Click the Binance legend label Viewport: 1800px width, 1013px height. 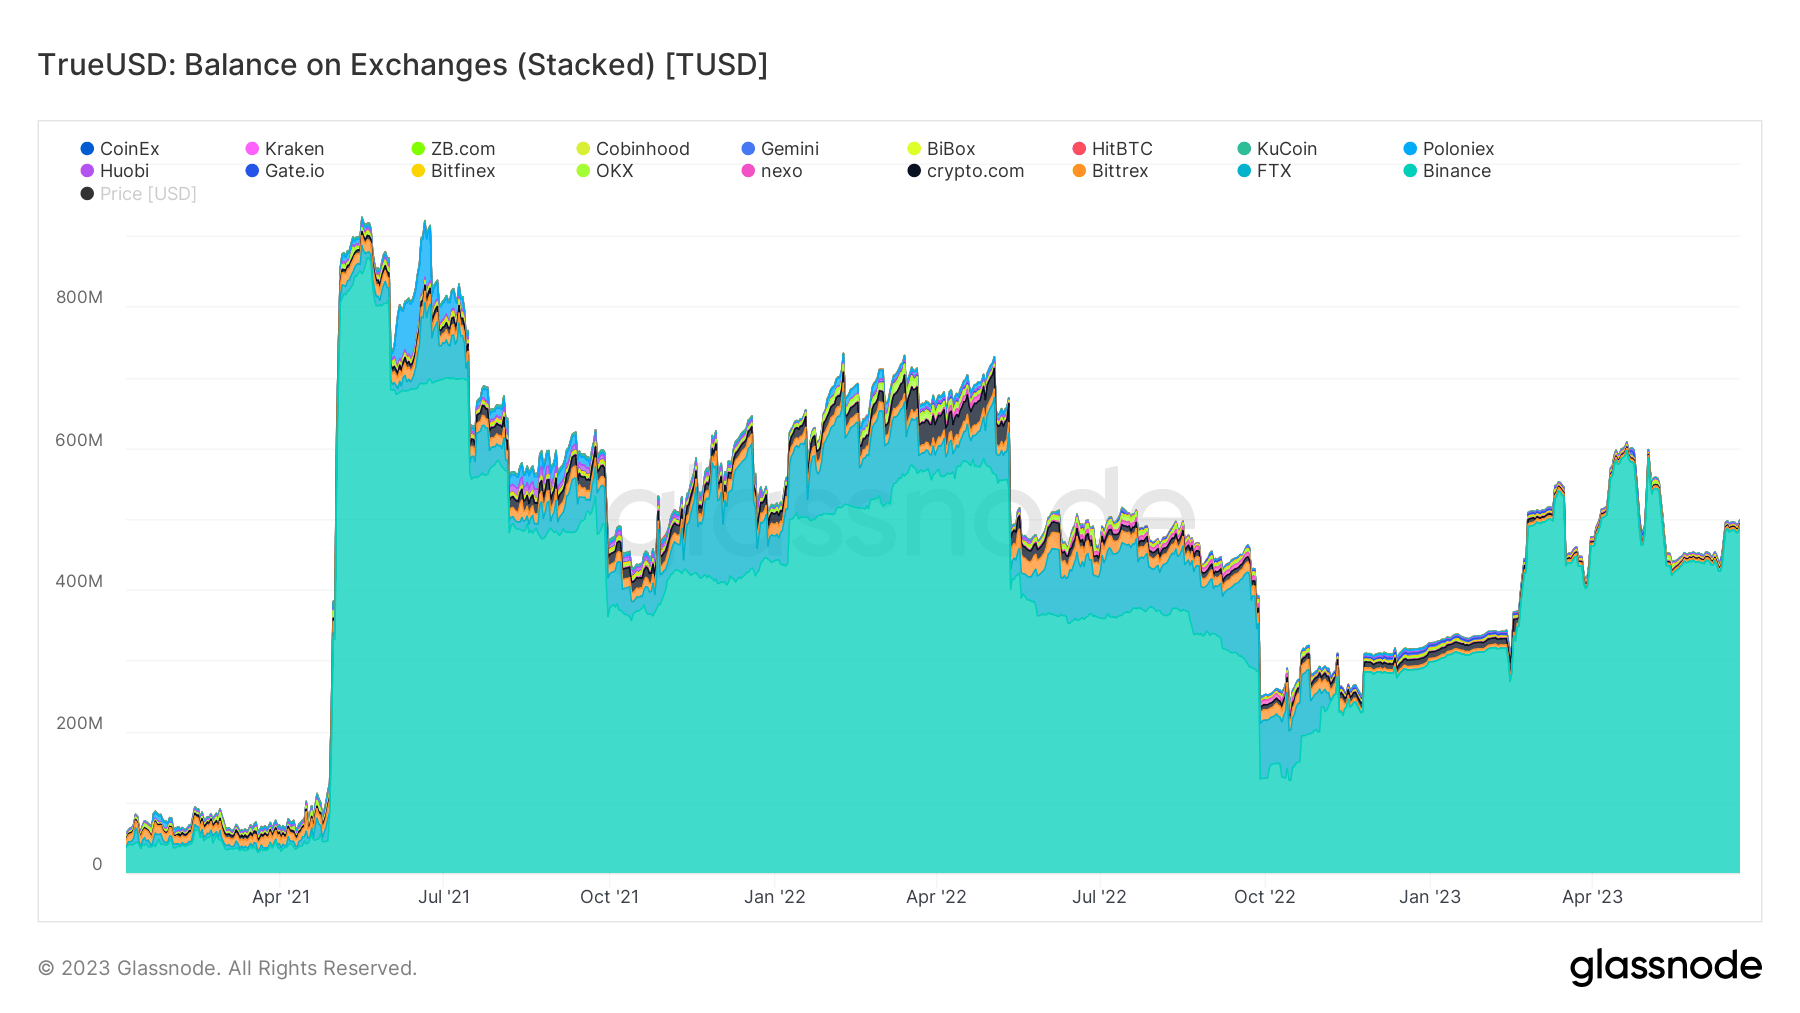[x=1457, y=171]
